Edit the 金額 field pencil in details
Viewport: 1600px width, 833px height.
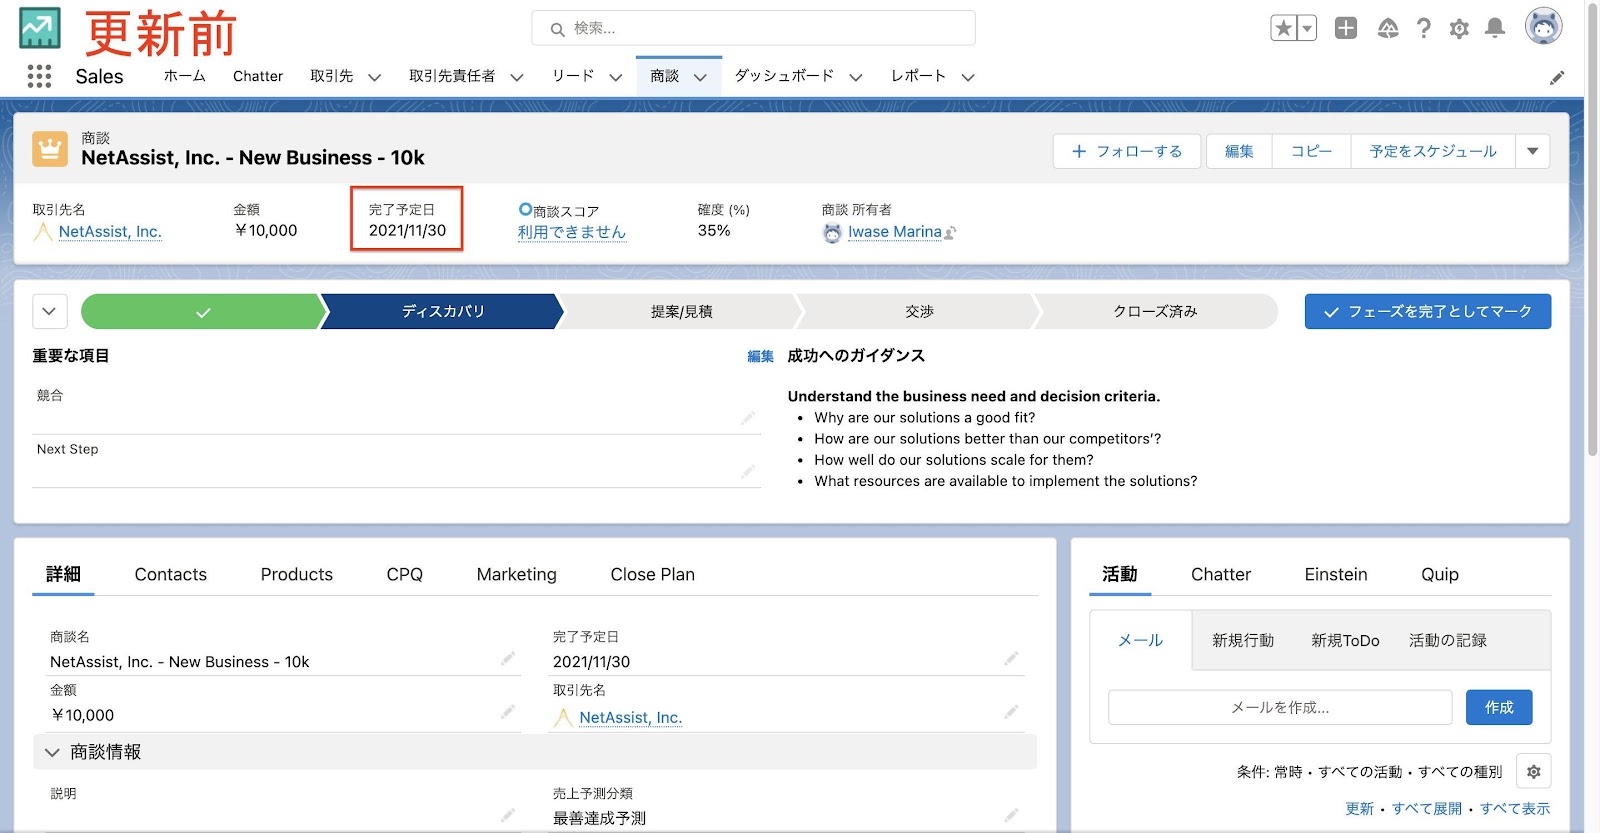[508, 711]
